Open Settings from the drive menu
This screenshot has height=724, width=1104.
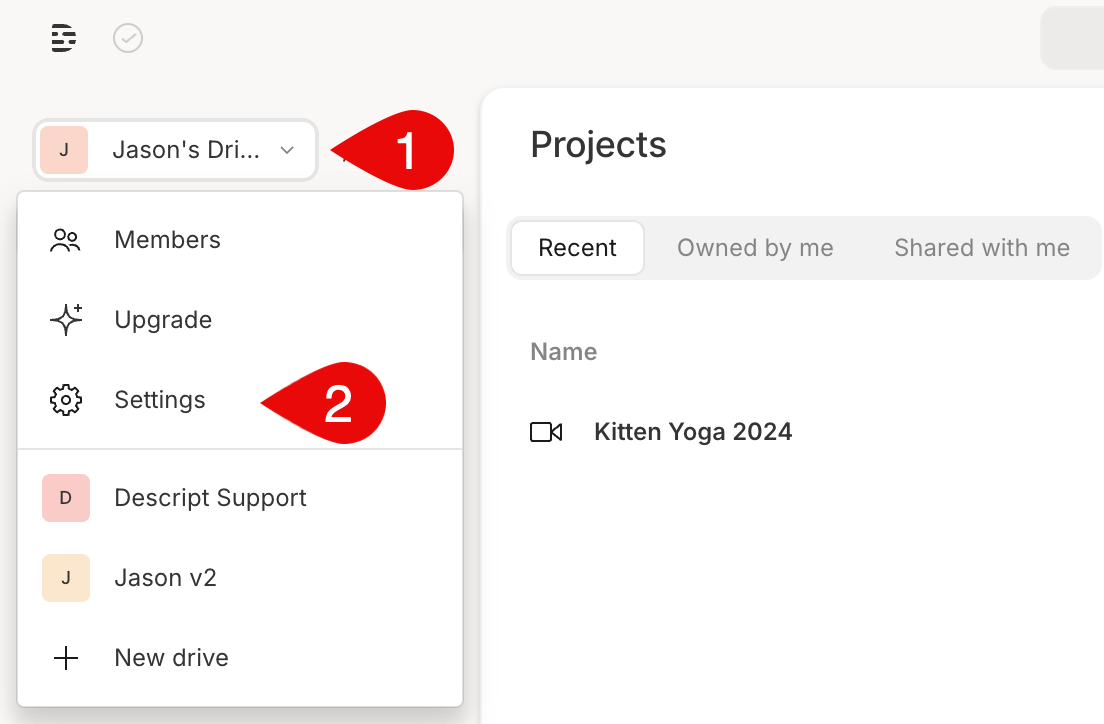[240, 400]
